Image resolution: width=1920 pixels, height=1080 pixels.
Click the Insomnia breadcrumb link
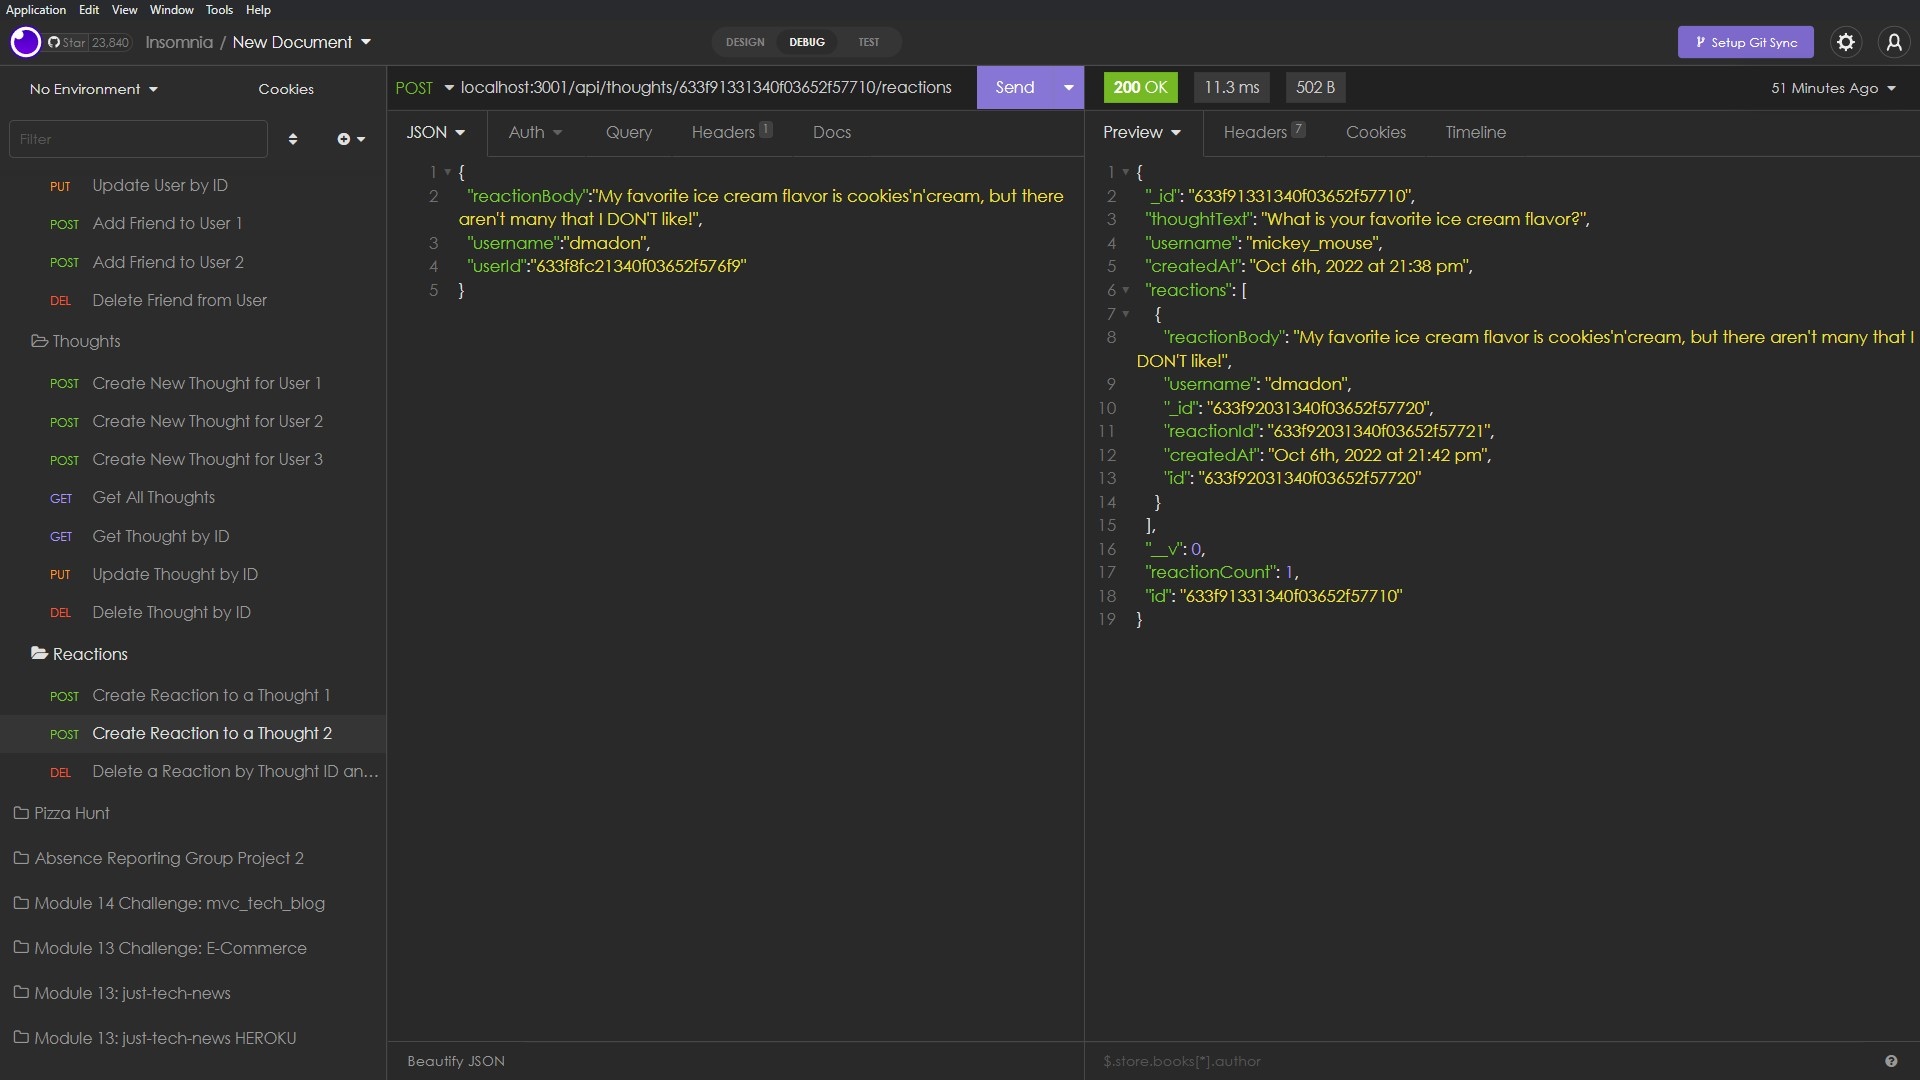[x=179, y=42]
